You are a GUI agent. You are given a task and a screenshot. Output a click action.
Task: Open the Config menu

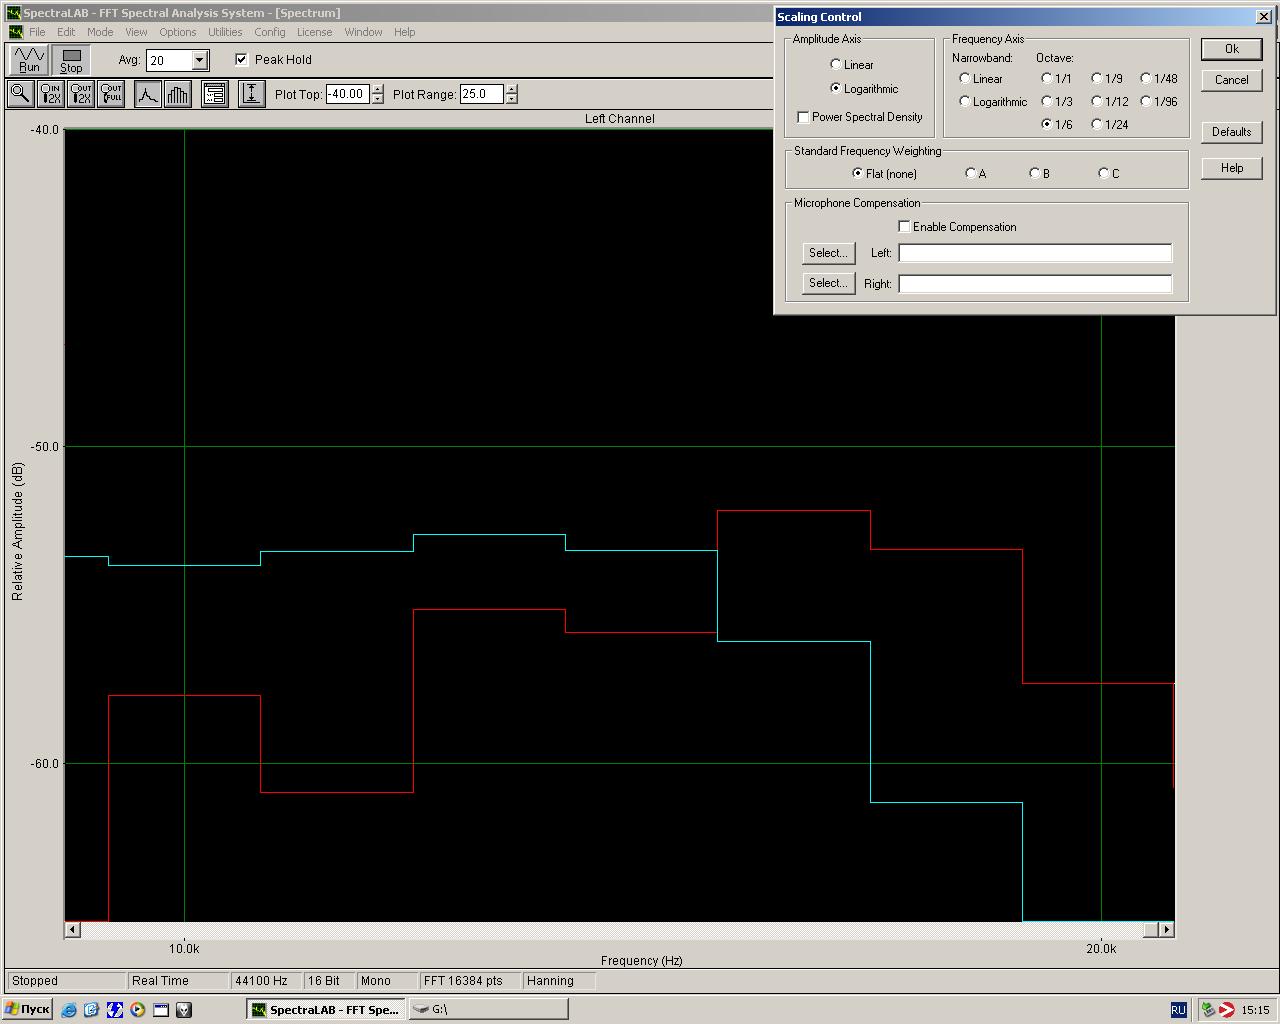[269, 32]
